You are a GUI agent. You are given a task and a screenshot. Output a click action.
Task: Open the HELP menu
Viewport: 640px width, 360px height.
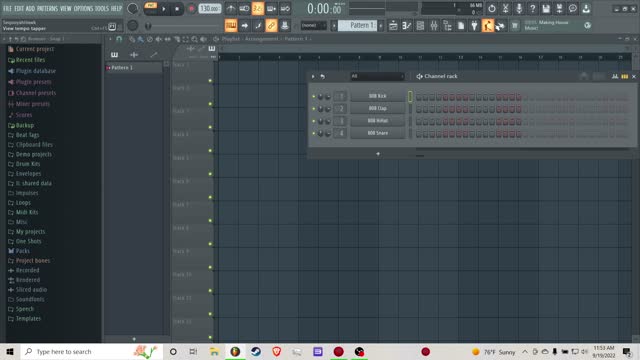coord(116,8)
